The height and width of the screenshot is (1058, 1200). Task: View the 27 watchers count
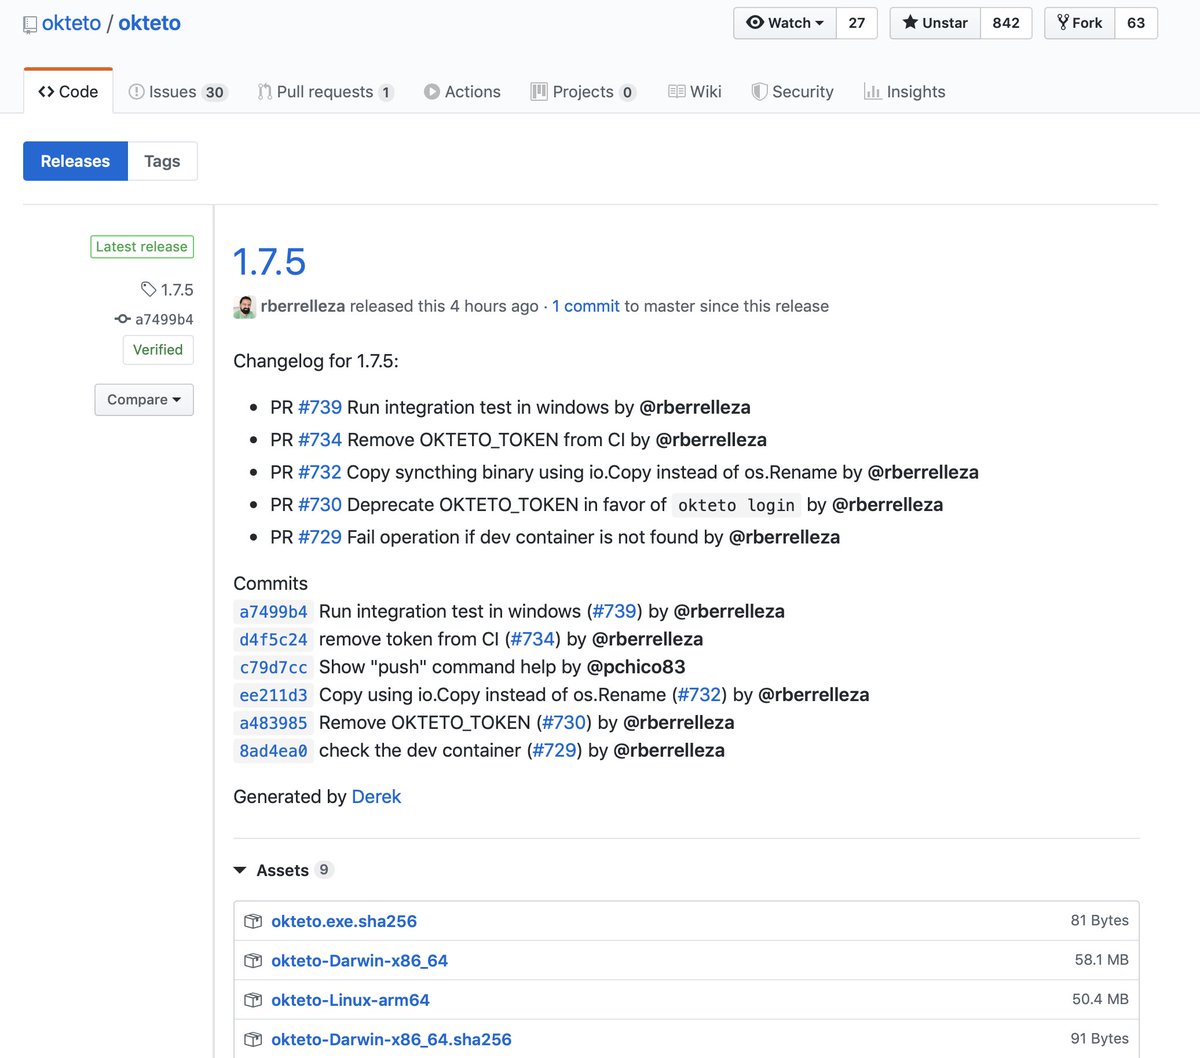[x=857, y=23]
